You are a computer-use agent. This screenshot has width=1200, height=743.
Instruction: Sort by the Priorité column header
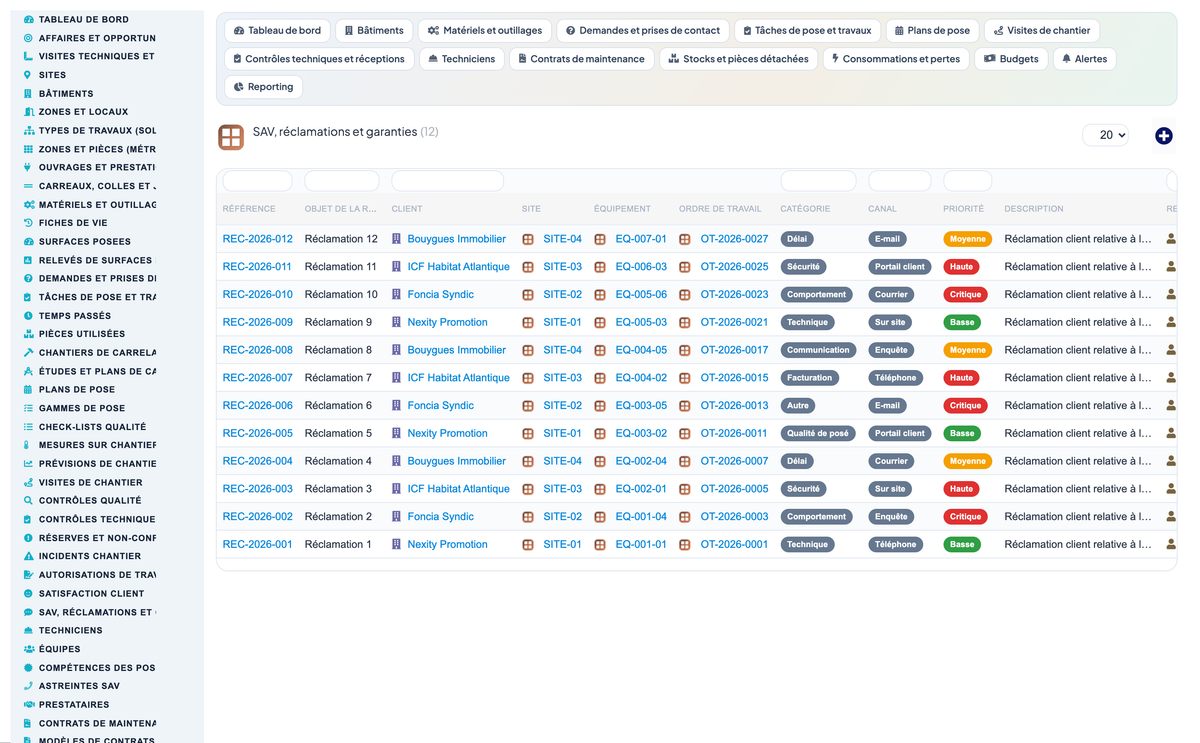pyautogui.click(x=963, y=209)
